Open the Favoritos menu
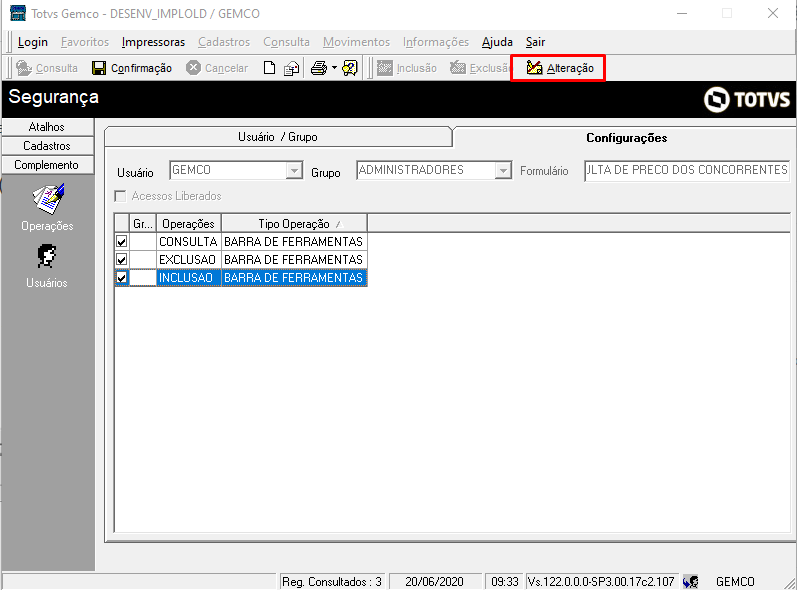The height and width of the screenshot is (590, 797). tap(85, 42)
